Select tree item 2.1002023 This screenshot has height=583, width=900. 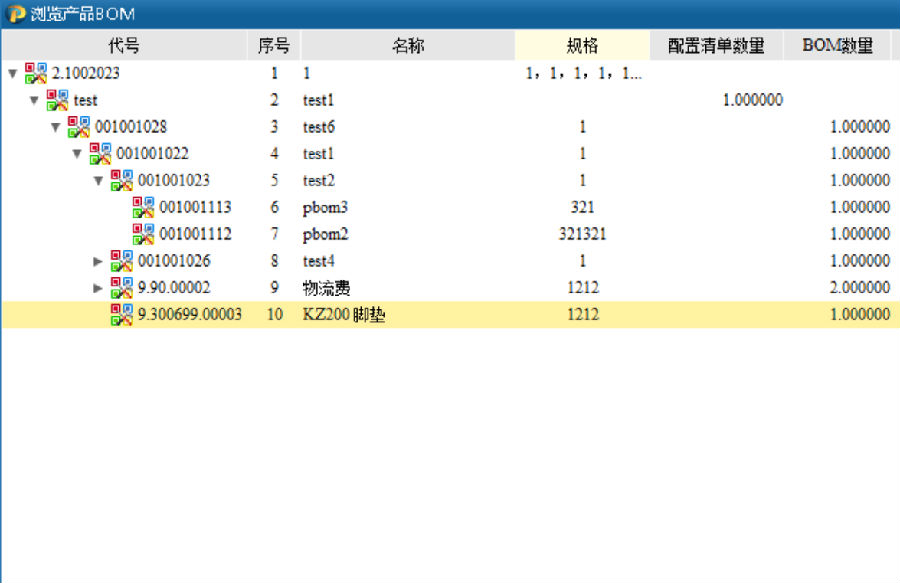86,73
